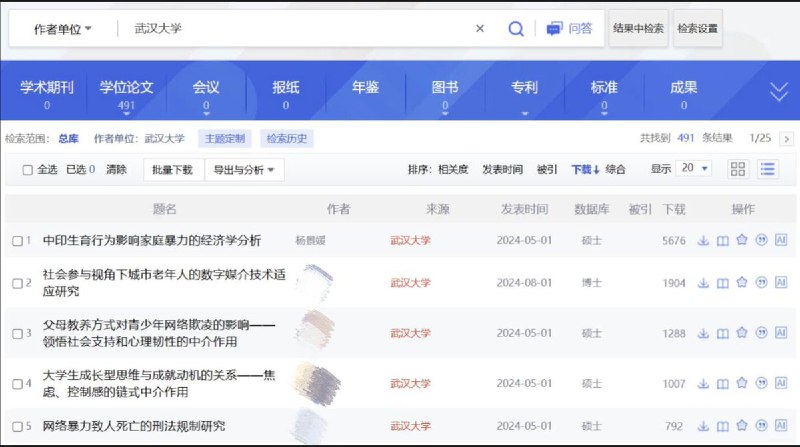Click the 结果中检索 button
The width and height of the screenshot is (800, 447).
click(x=638, y=29)
